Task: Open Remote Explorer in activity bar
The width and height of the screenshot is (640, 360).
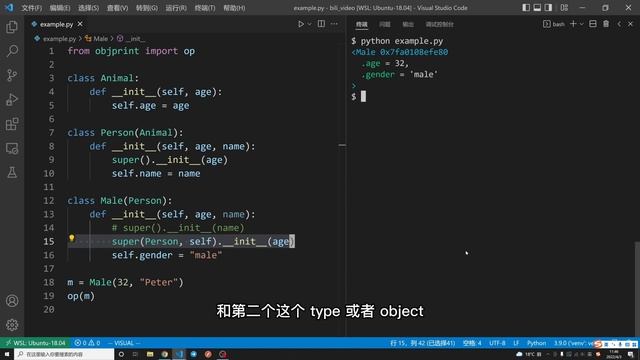Action: (x=12, y=148)
